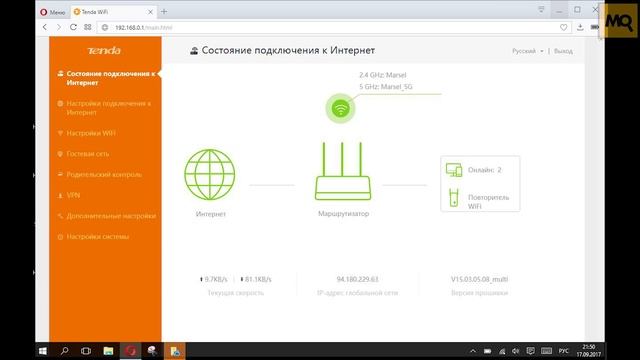Add page to bookmarks heart icon
This screenshot has height=360, width=640.
(x=563, y=27)
